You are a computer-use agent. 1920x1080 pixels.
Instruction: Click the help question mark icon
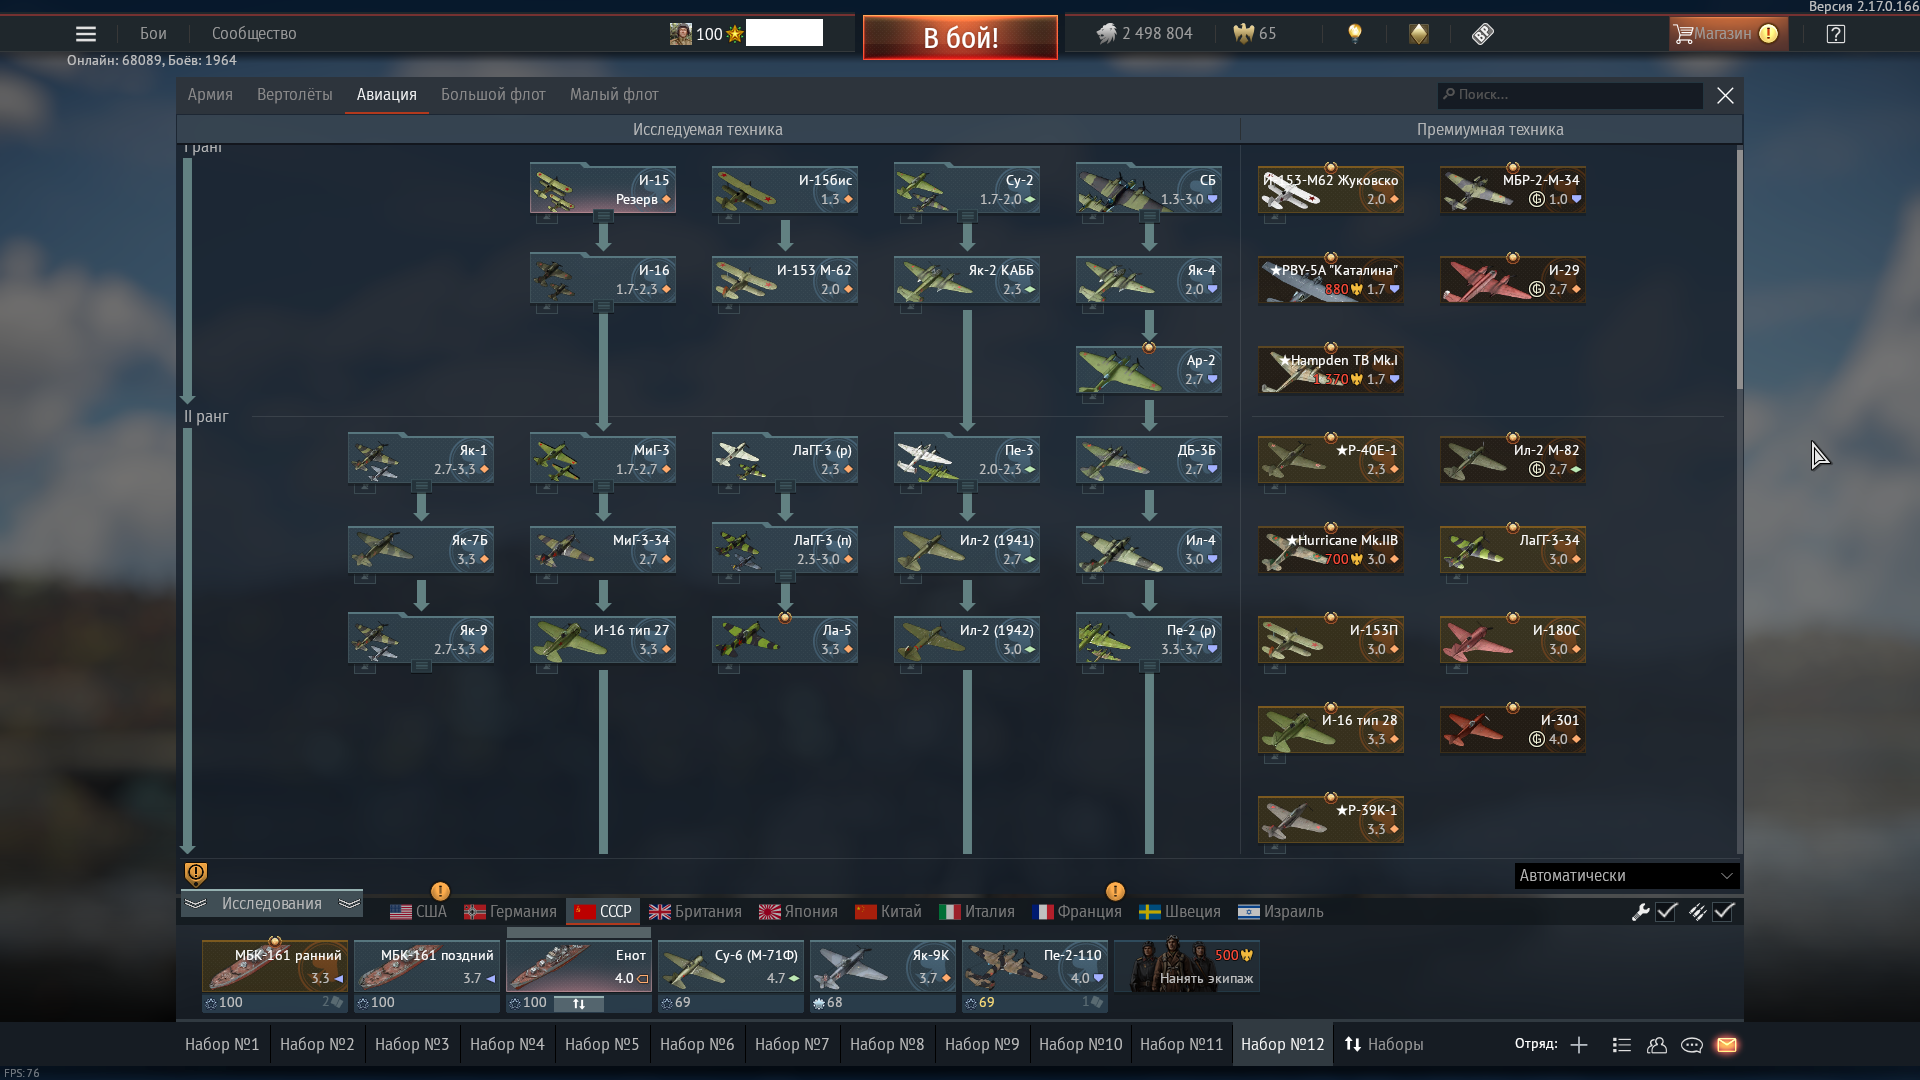point(1836,34)
